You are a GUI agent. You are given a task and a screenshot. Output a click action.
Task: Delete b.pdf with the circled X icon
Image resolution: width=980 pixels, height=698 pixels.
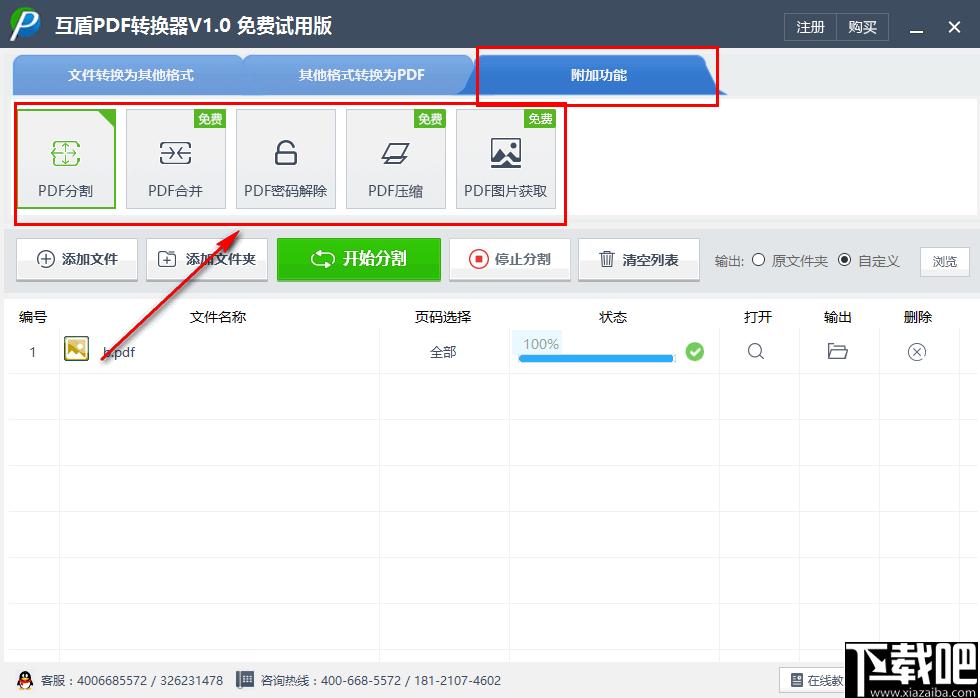(916, 352)
